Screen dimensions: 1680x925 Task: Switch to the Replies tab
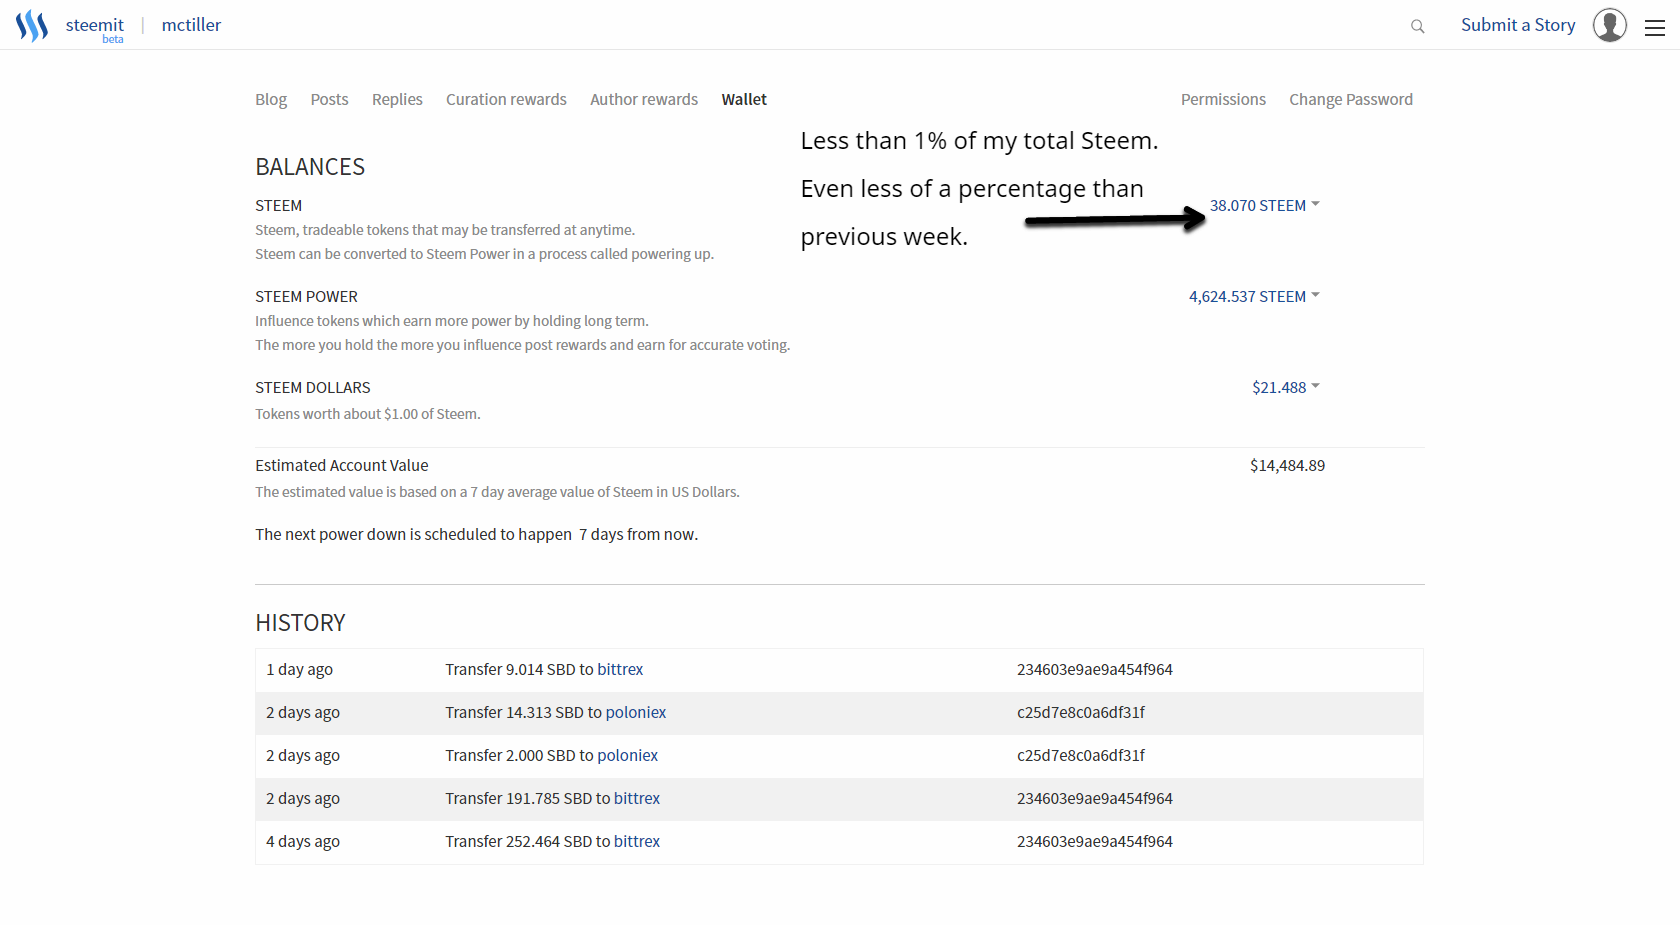click(x=397, y=99)
